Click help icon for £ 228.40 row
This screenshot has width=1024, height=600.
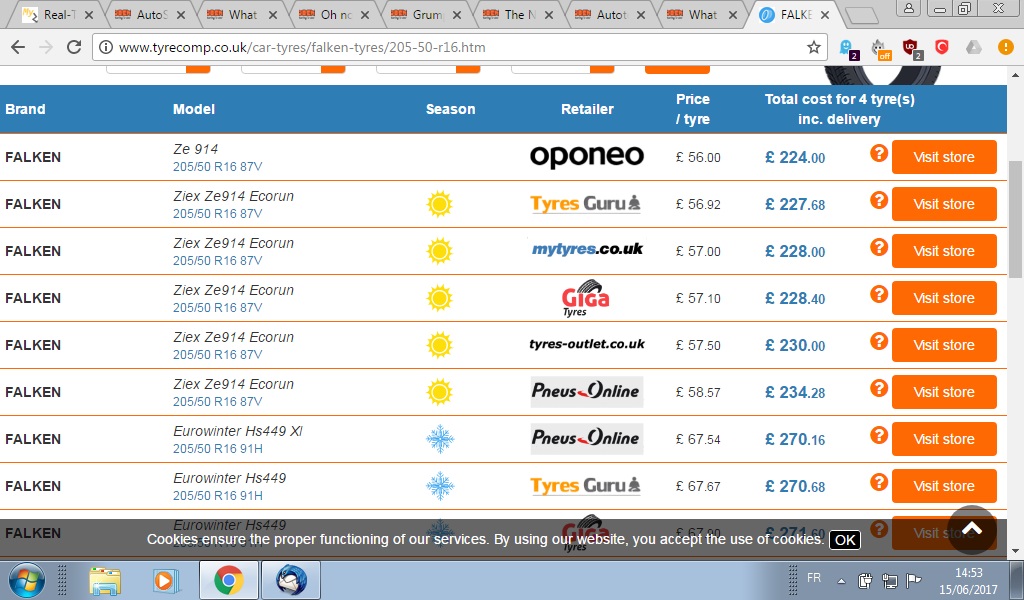pyautogui.click(x=879, y=294)
